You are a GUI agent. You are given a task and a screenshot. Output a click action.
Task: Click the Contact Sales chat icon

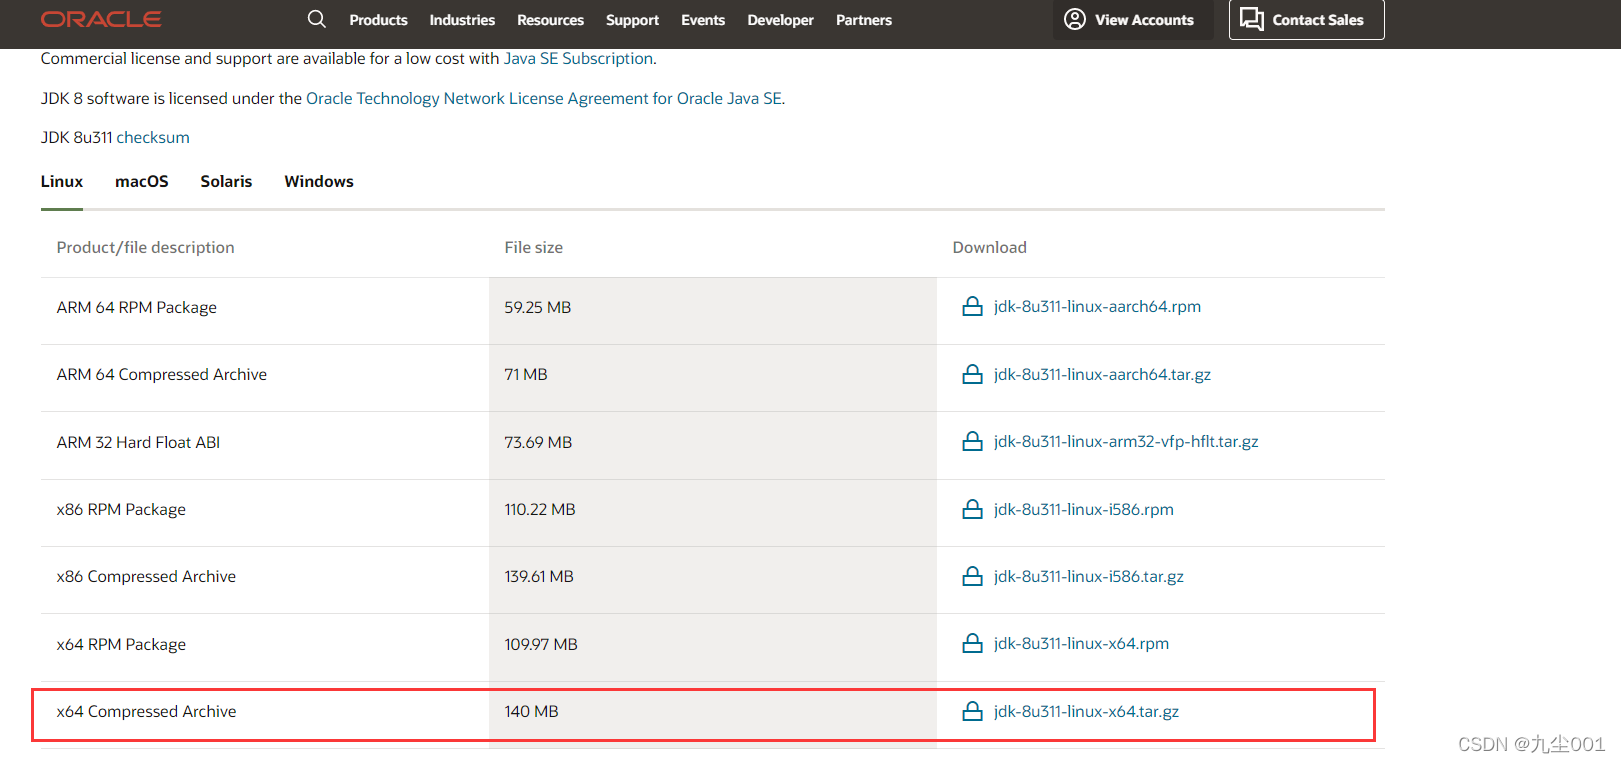point(1252,19)
